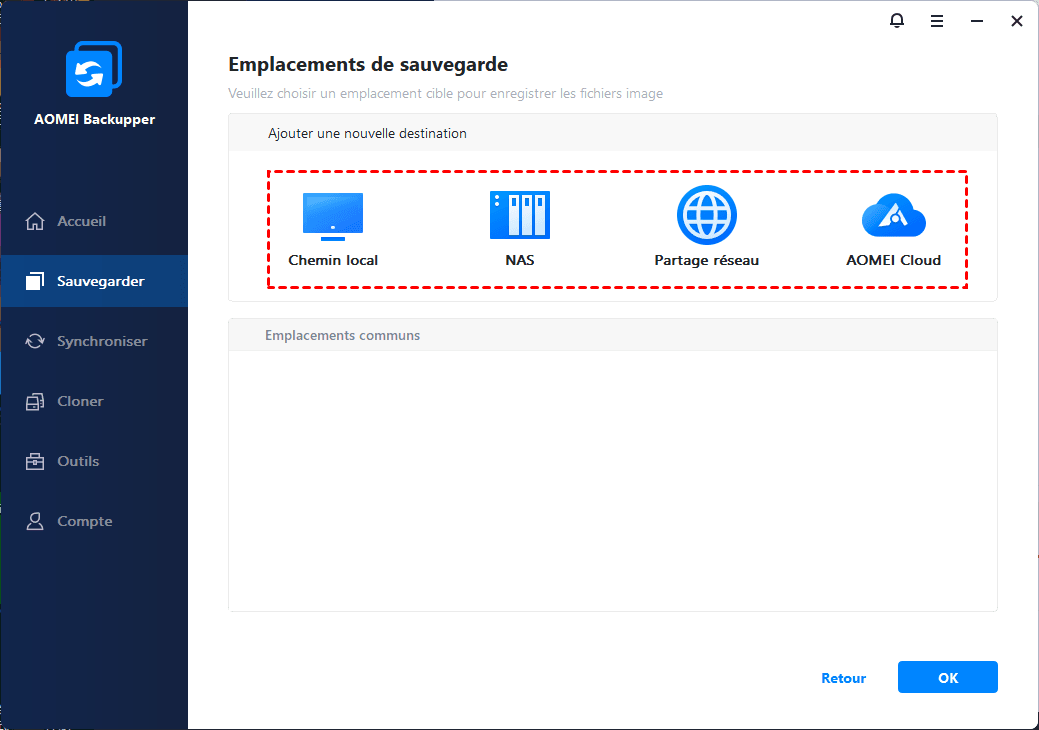Switch to Synchroniser in the sidebar

(94, 341)
